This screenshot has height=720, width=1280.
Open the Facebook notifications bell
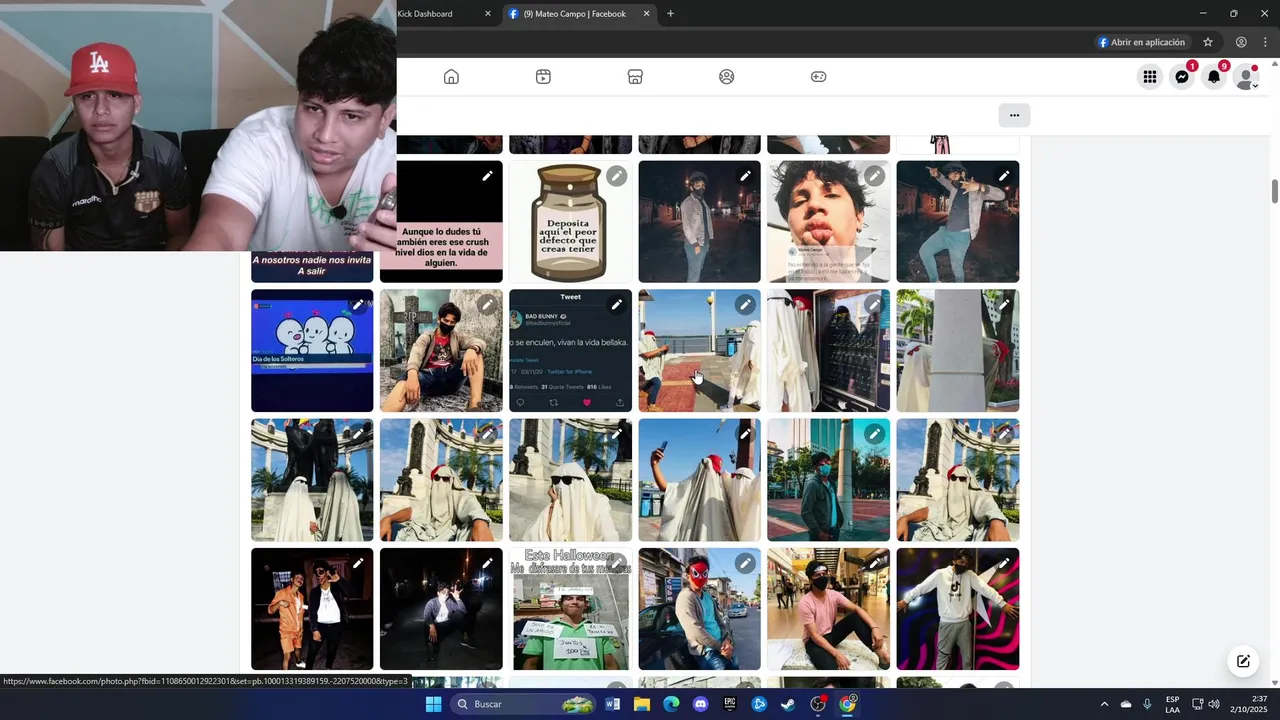pos(1214,77)
